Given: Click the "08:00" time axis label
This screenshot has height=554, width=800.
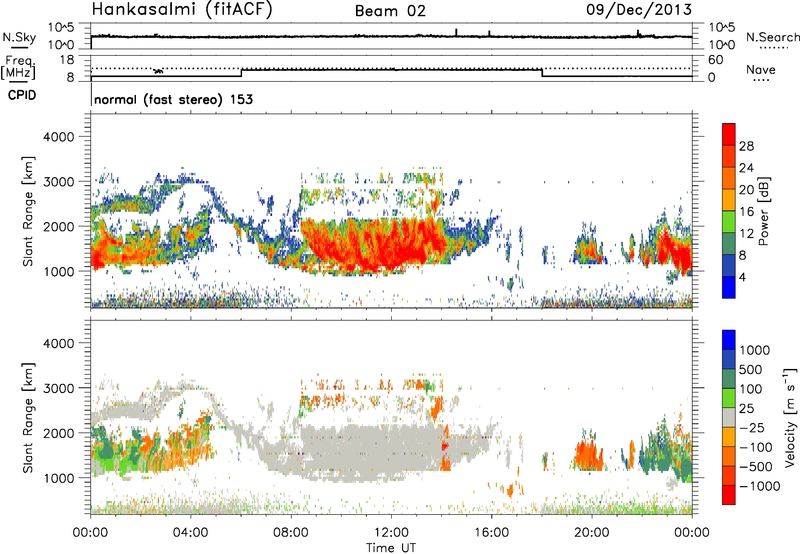Looking at the screenshot, I should coord(291,533).
